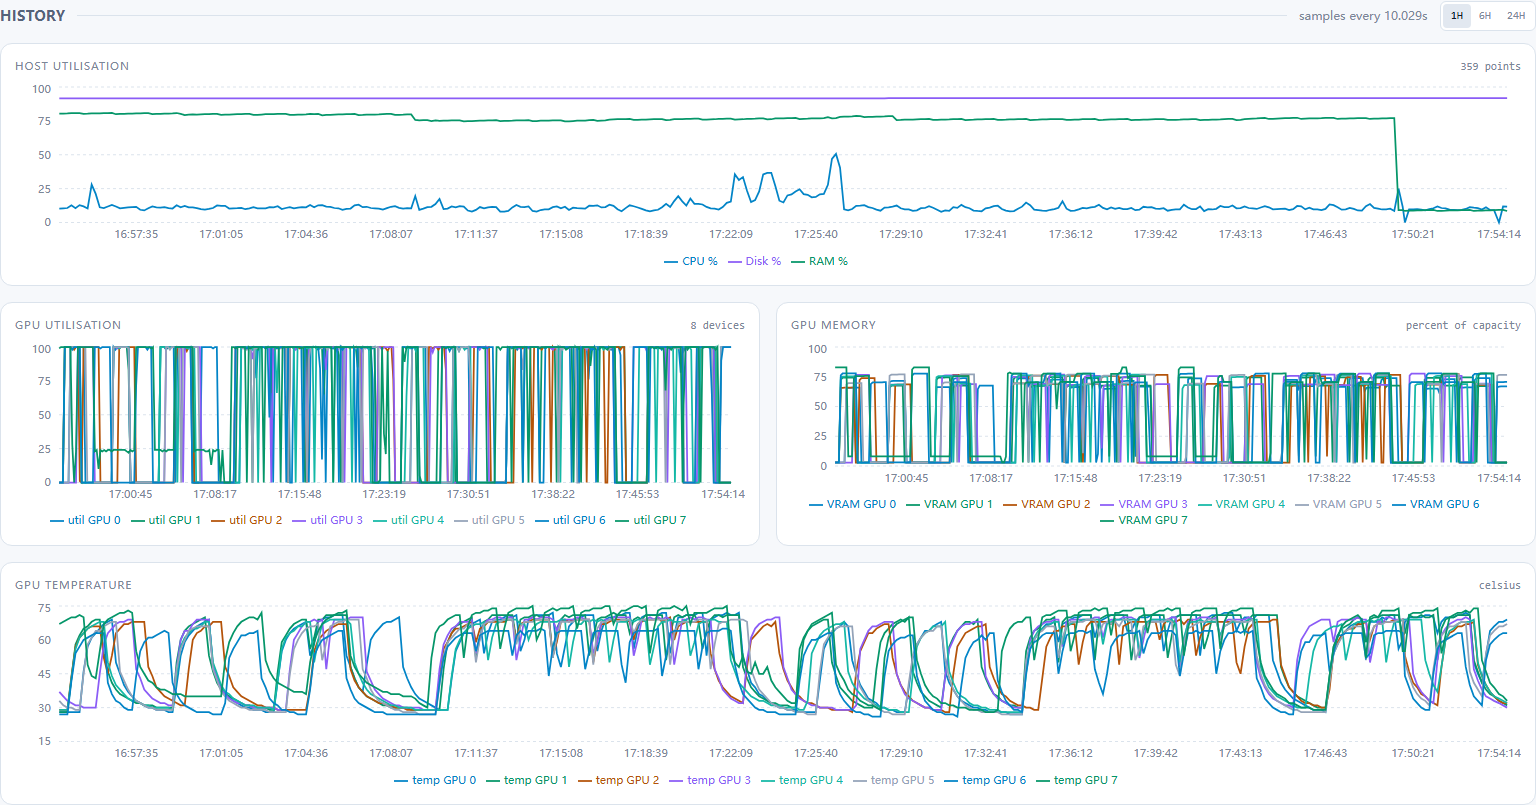Image resolution: width=1536 pixels, height=805 pixels.
Task: Click the GPU MEMORY panel title
Action: (833, 325)
